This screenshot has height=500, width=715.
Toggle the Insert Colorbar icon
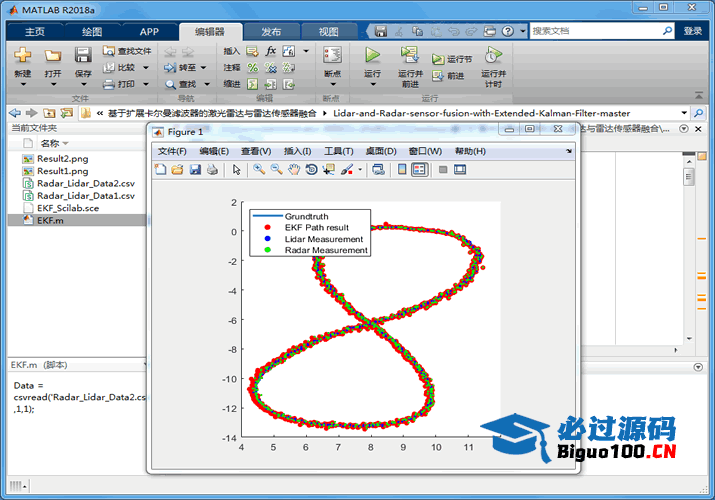[402, 170]
